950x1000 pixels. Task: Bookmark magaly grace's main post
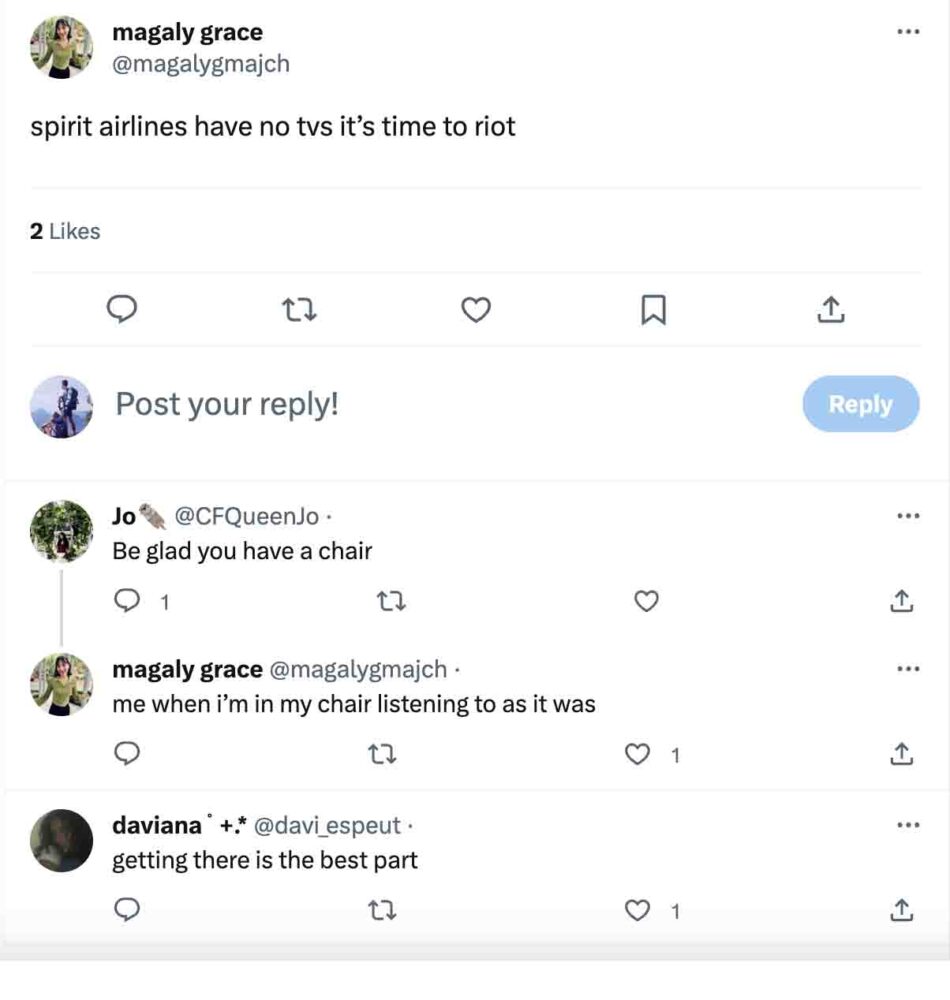pos(652,312)
